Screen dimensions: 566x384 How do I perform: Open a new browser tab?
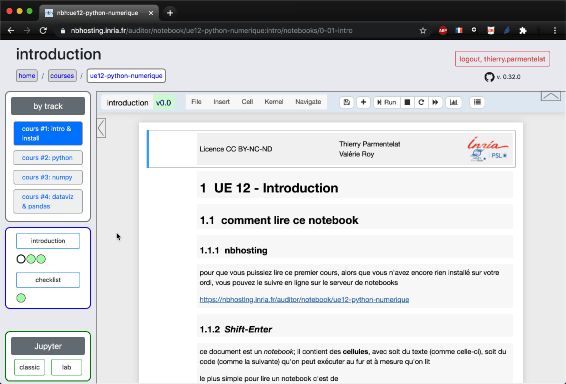170,13
